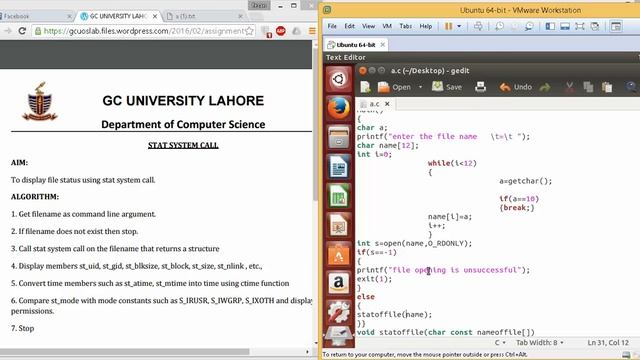Expand the gedit Open recent files arrow
The width and height of the screenshot is (640, 360).
click(x=420, y=87)
